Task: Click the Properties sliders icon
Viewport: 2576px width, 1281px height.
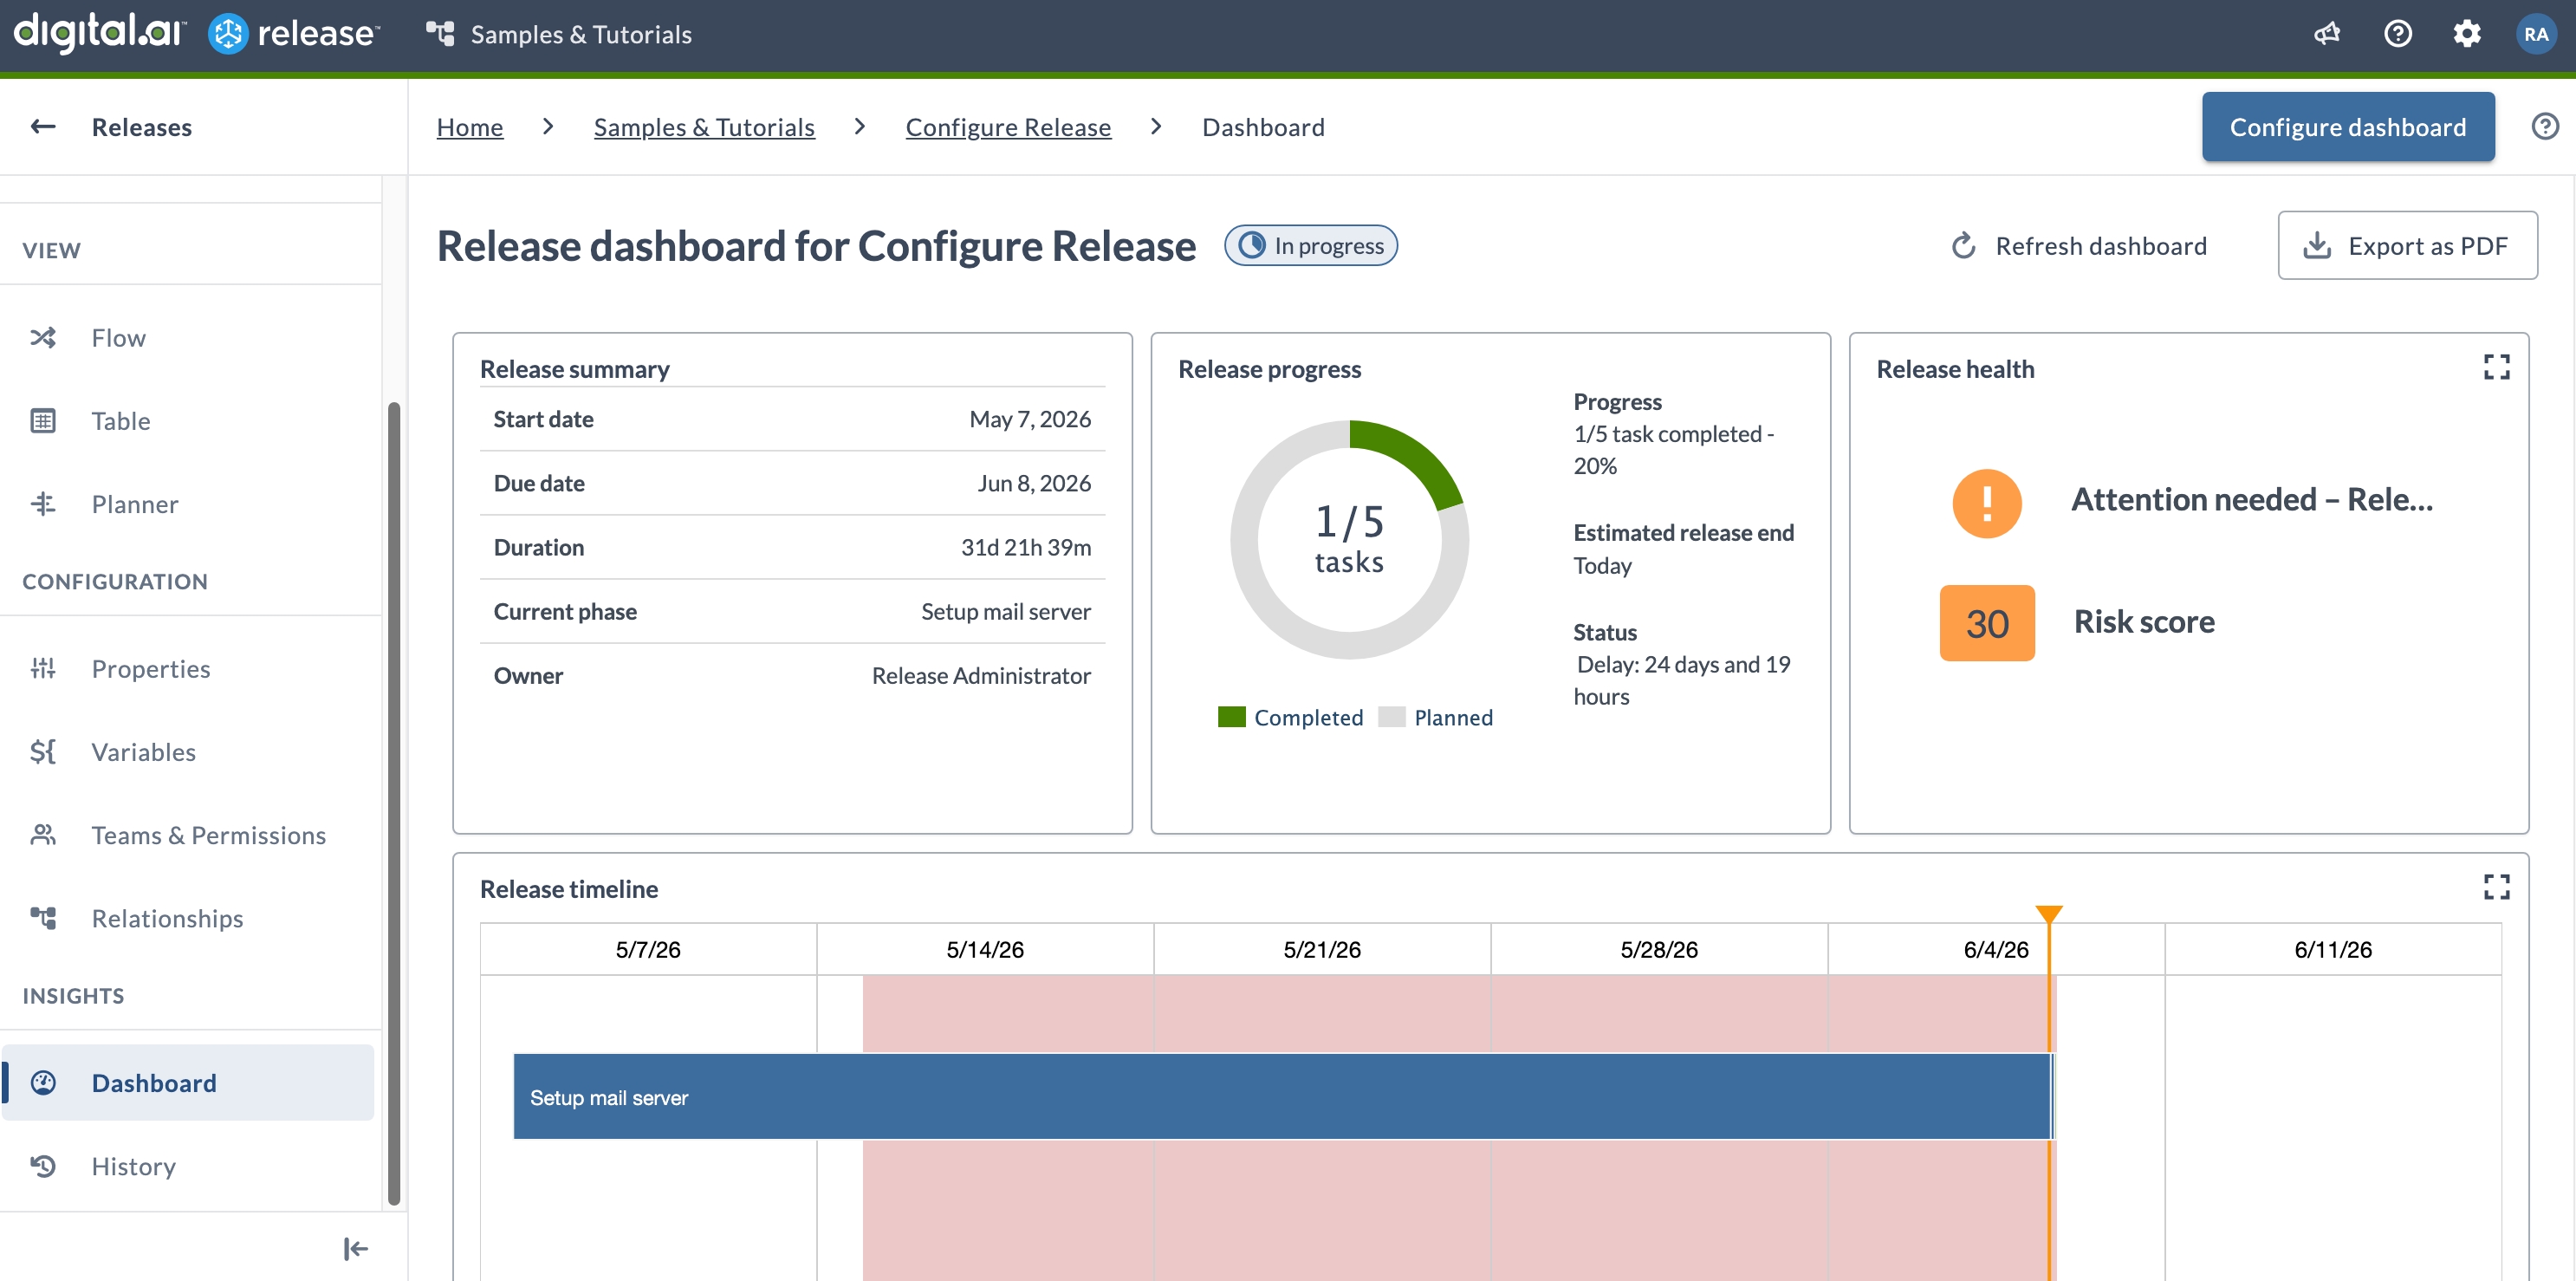Action: coord(43,669)
